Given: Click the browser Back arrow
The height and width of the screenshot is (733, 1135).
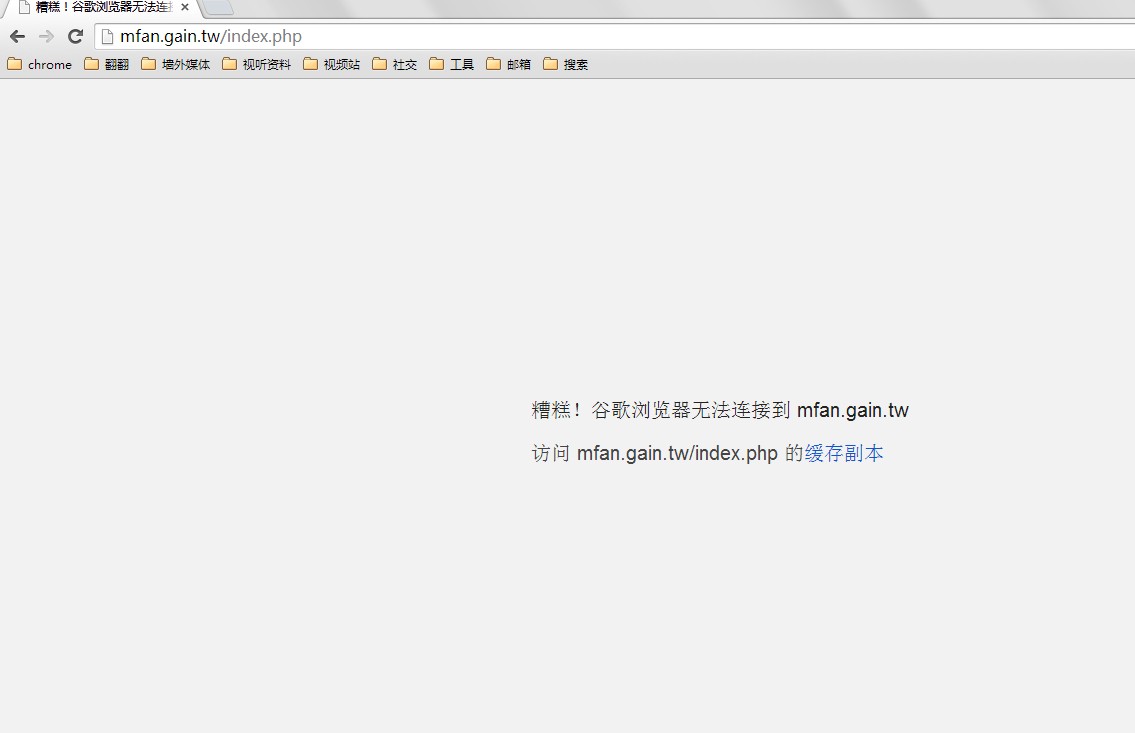Looking at the screenshot, I should (17, 36).
